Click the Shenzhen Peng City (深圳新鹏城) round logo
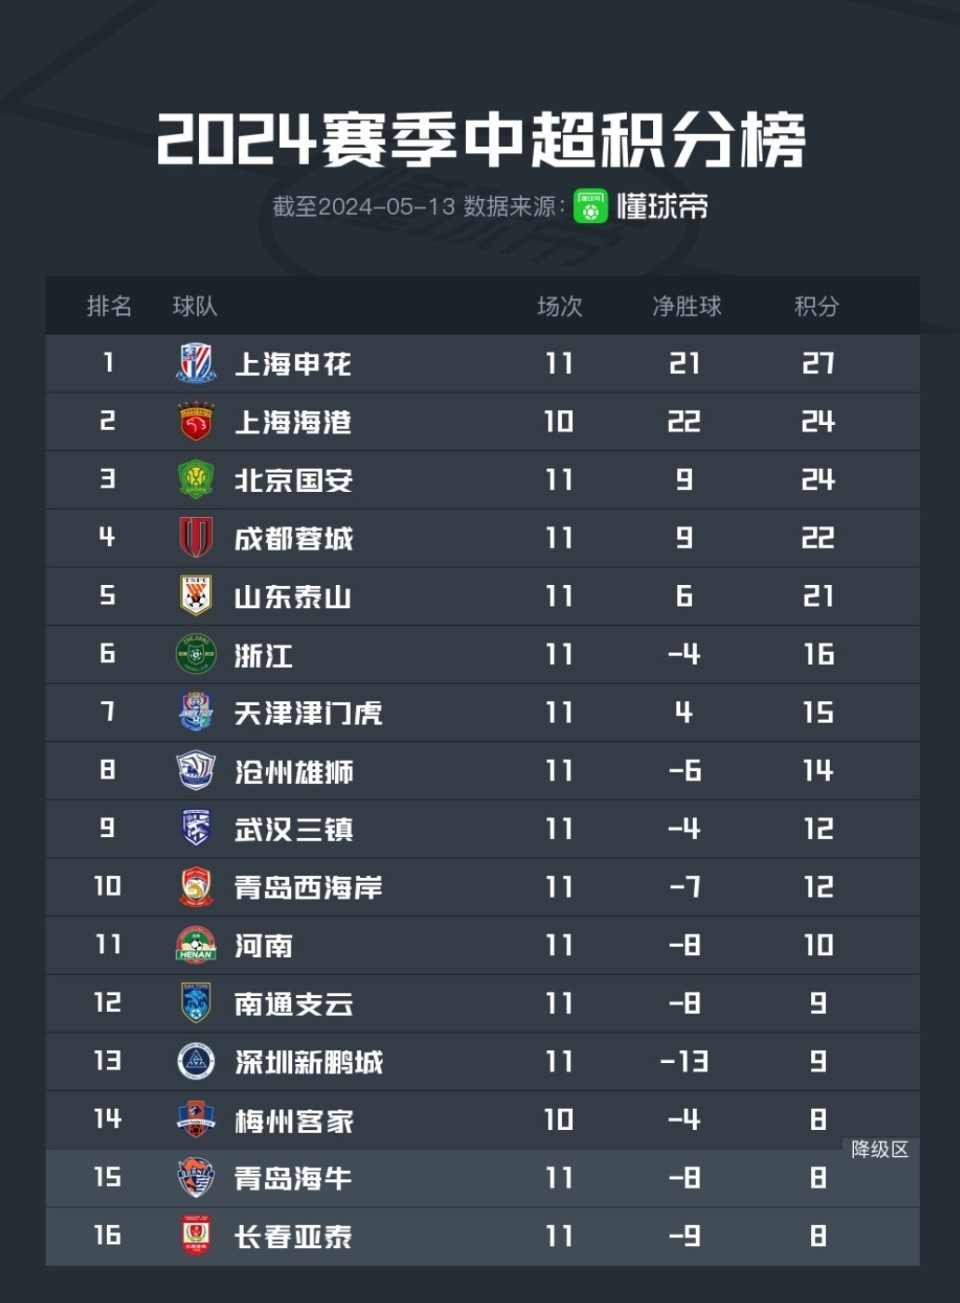 tap(196, 1061)
